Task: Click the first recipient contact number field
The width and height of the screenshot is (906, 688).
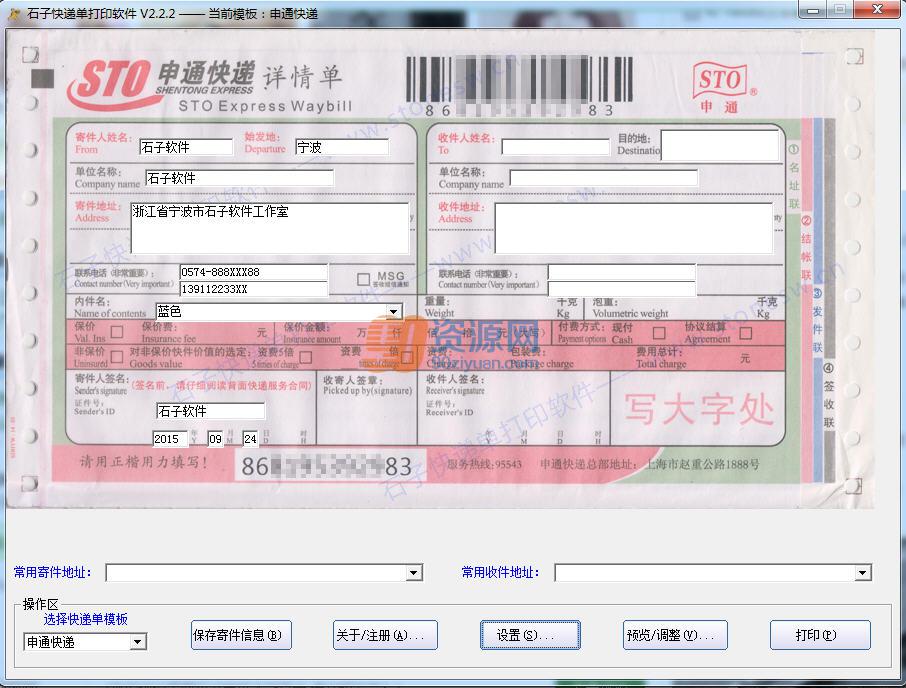Action: pyautogui.click(x=622, y=273)
